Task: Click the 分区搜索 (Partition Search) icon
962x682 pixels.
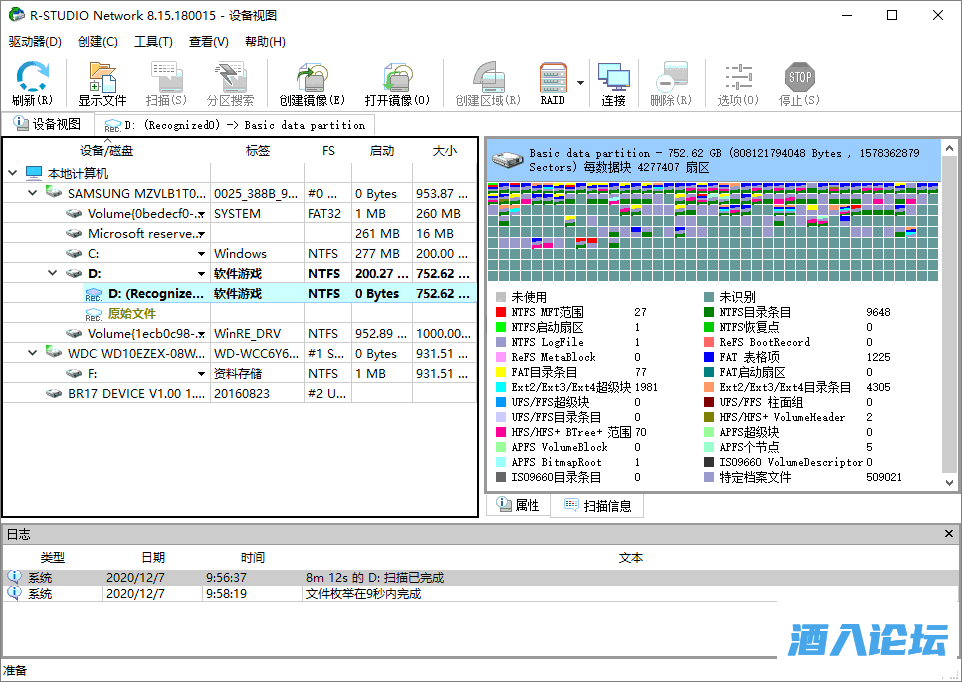Action: (x=230, y=78)
